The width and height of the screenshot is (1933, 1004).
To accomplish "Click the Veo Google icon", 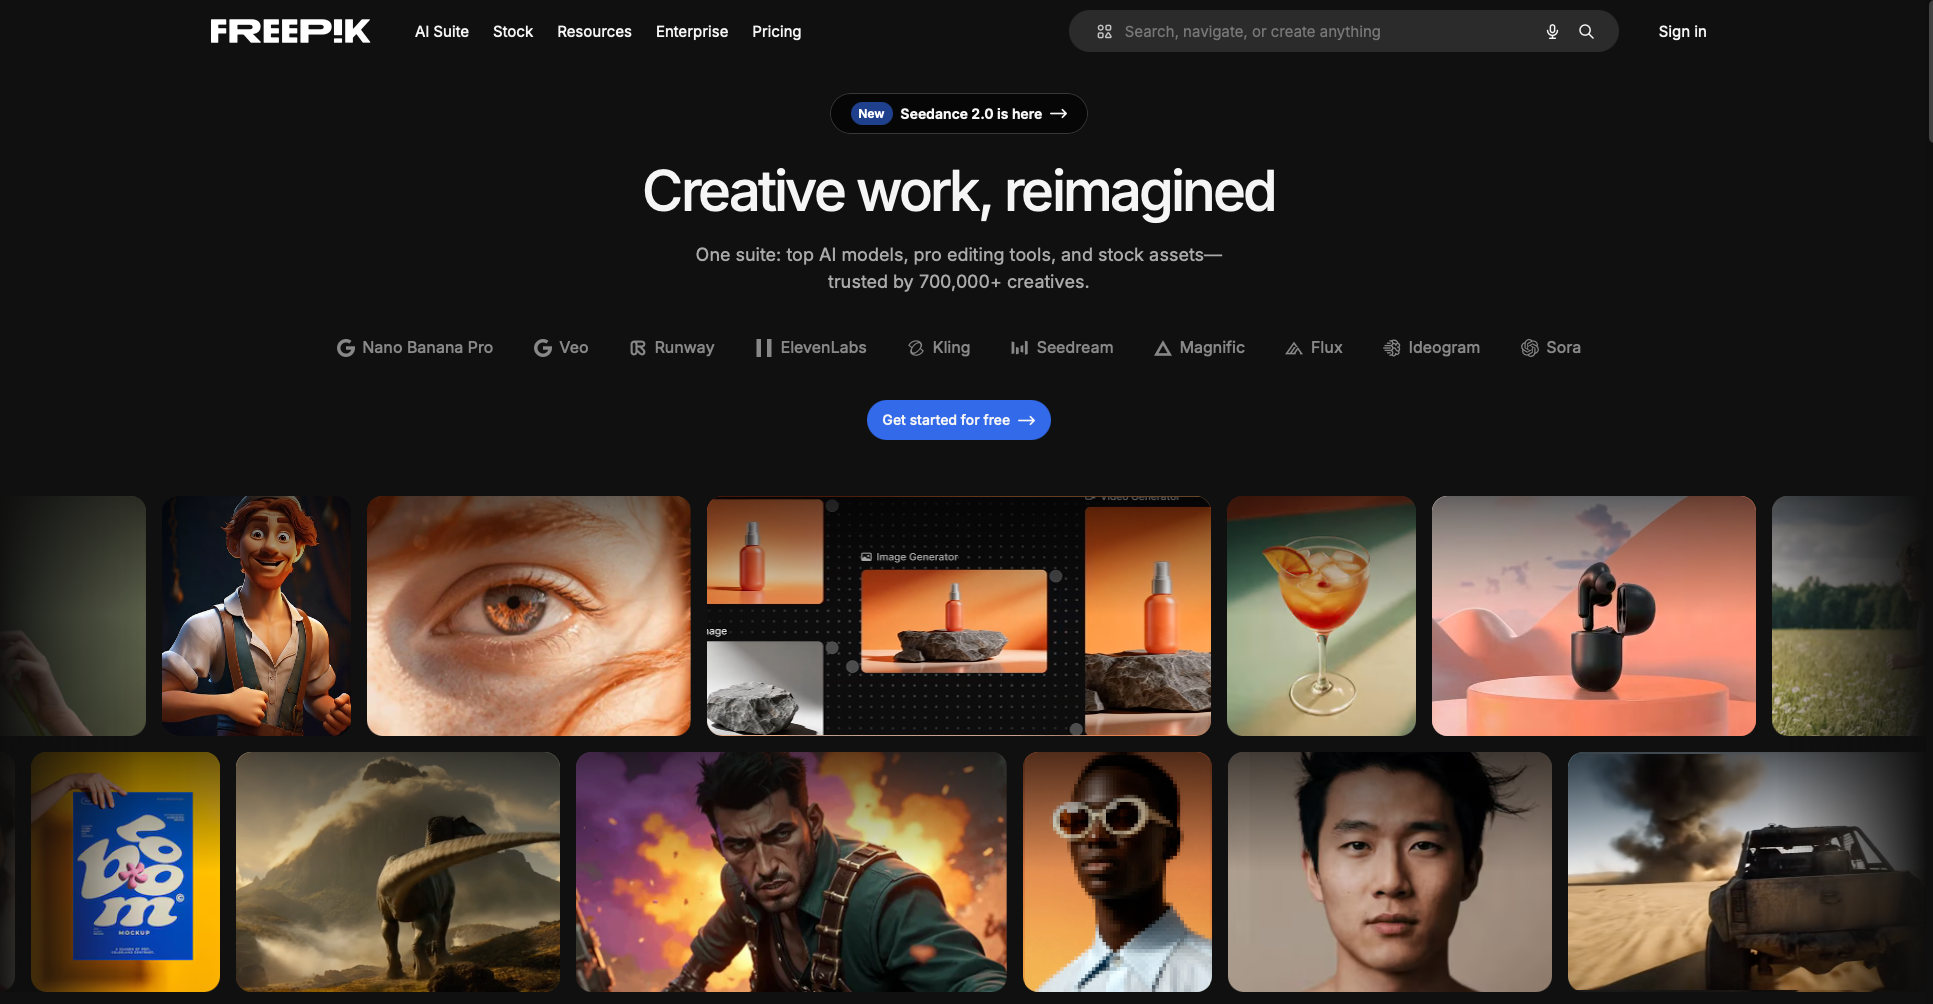I will coord(543,348).
